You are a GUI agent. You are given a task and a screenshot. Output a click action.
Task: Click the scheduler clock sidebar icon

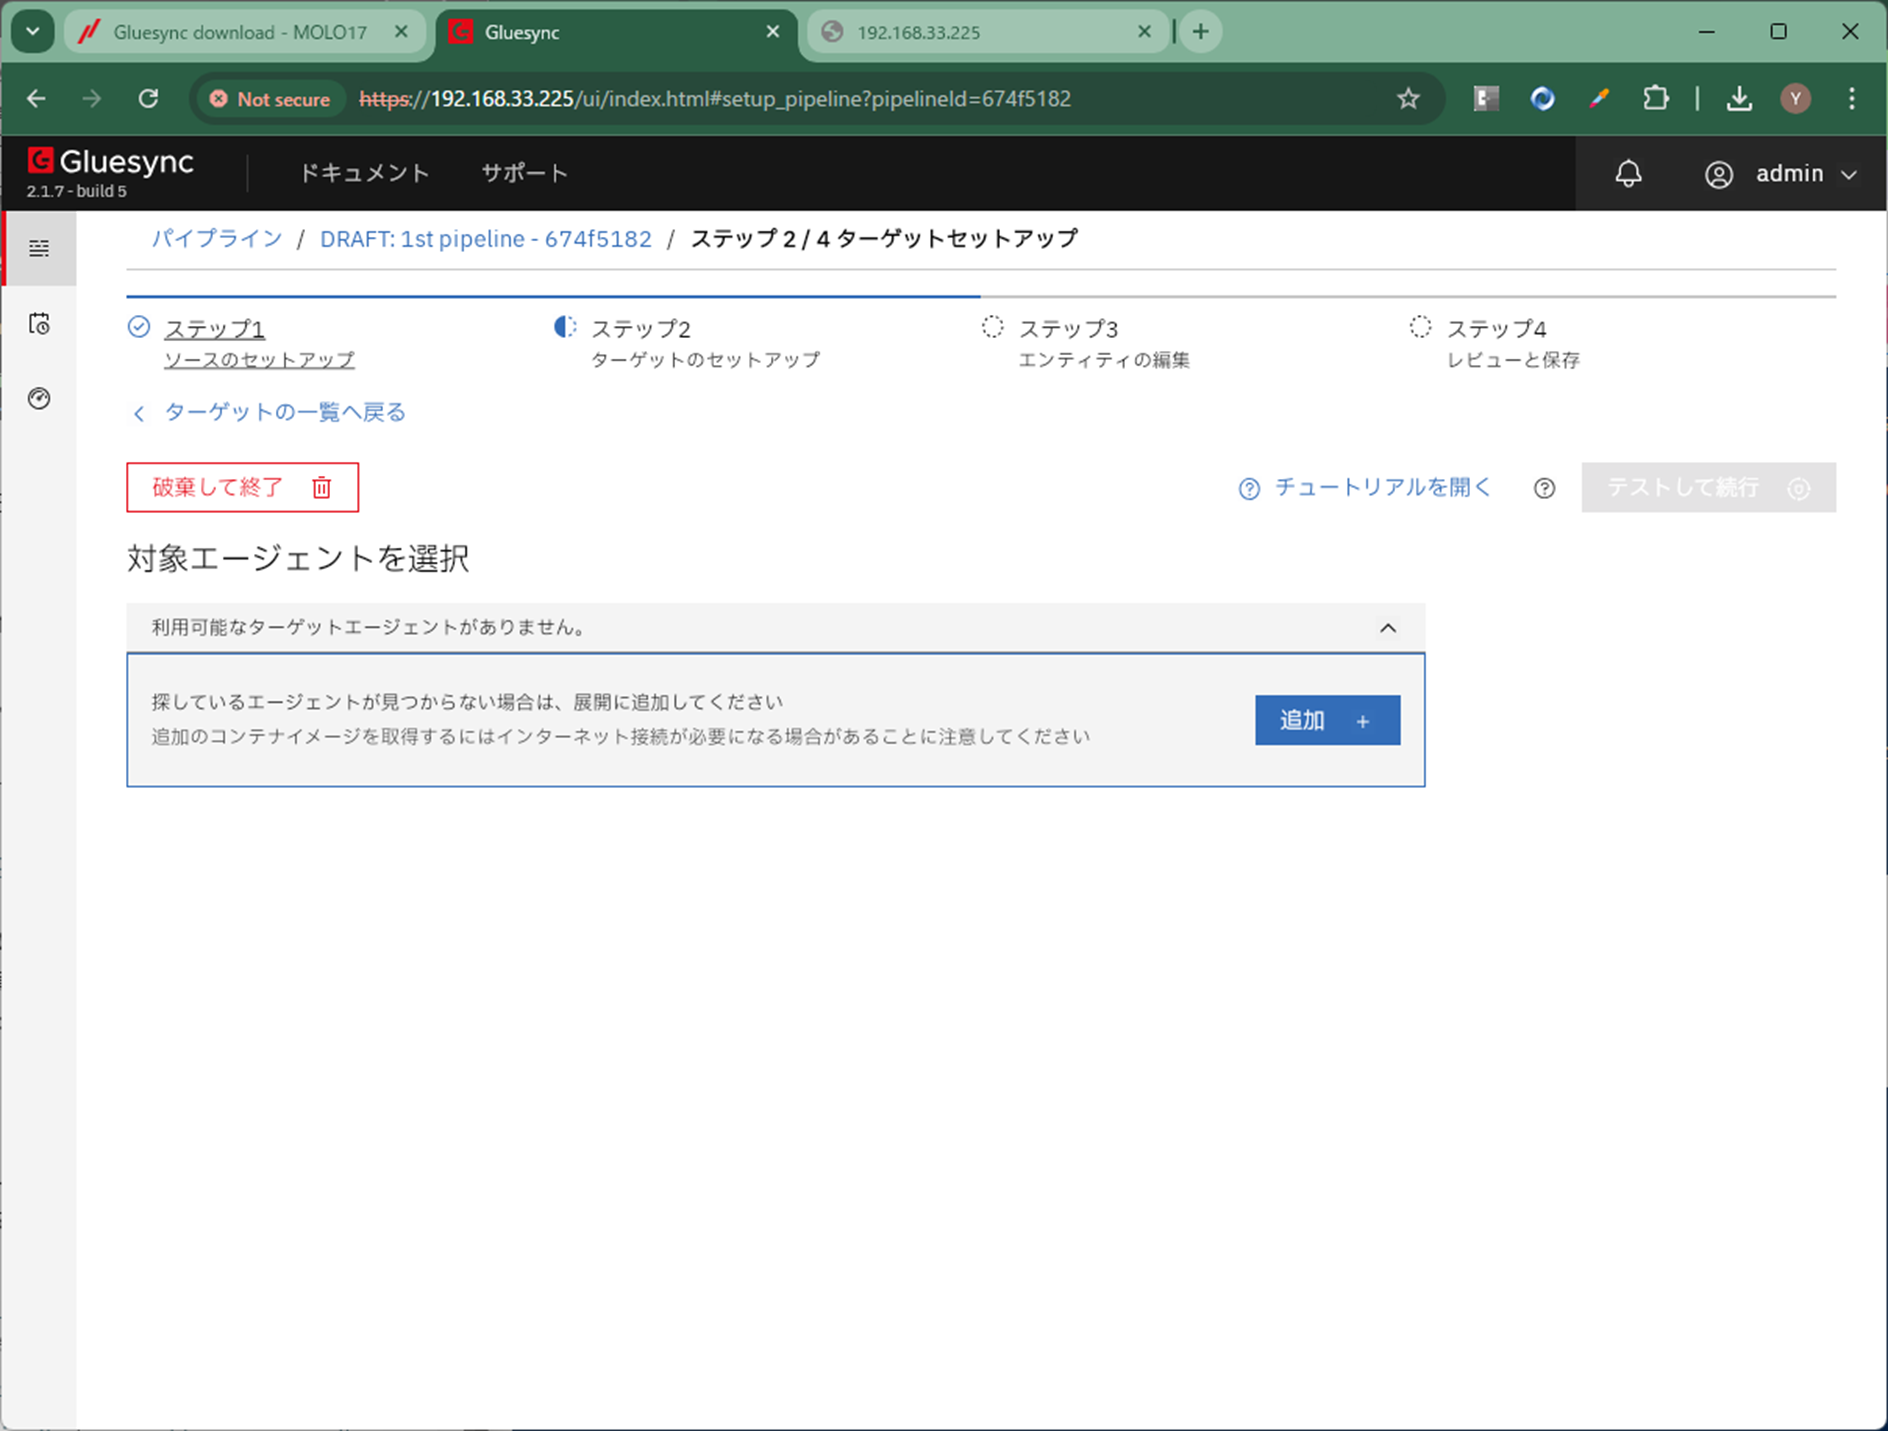click(39, 324)
